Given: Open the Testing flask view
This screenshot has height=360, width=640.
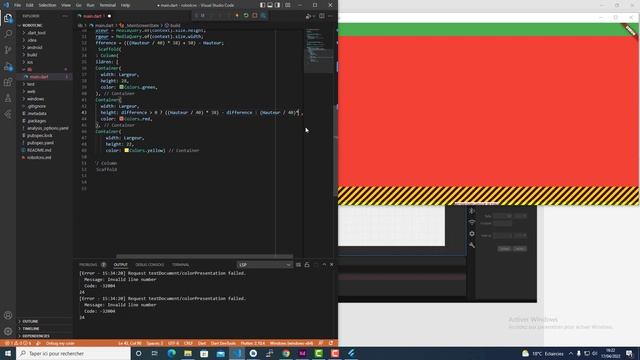Looking at the screenshot, I should click(x=8, y=98).
